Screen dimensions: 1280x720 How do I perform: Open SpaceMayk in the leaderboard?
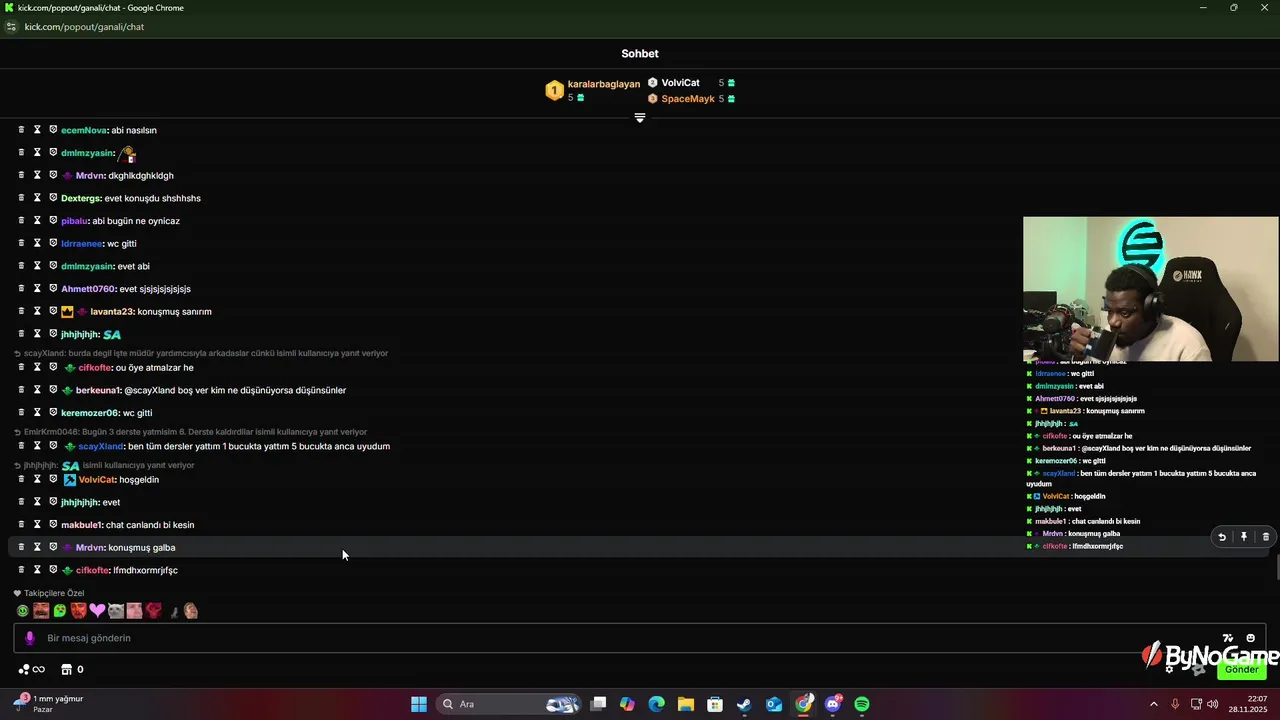point(691,99)
